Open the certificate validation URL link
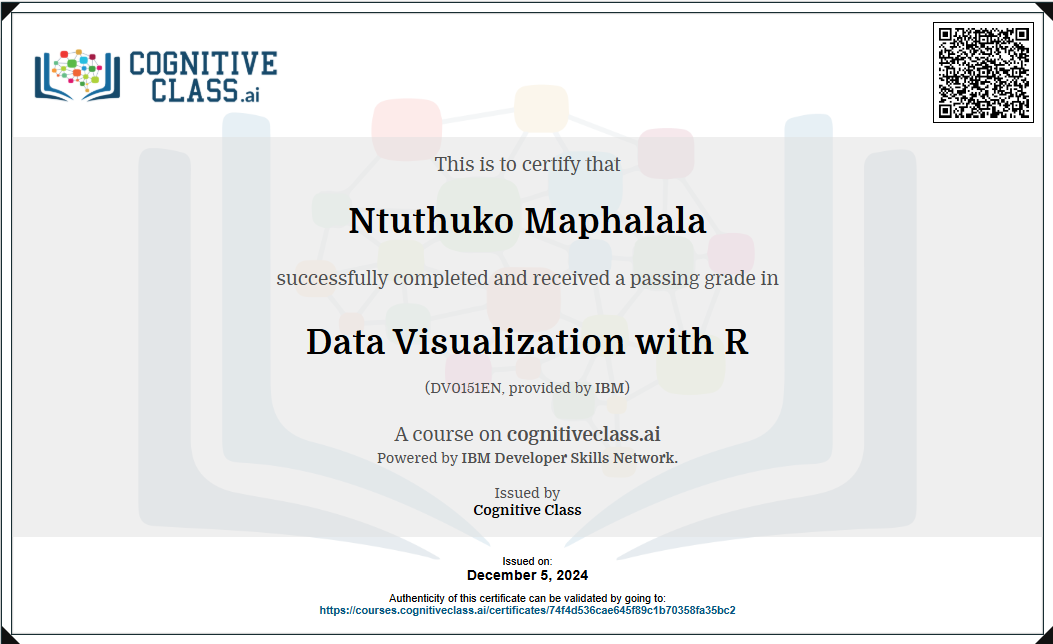This screenshot has height=644, width=1053. coord(527,610)
